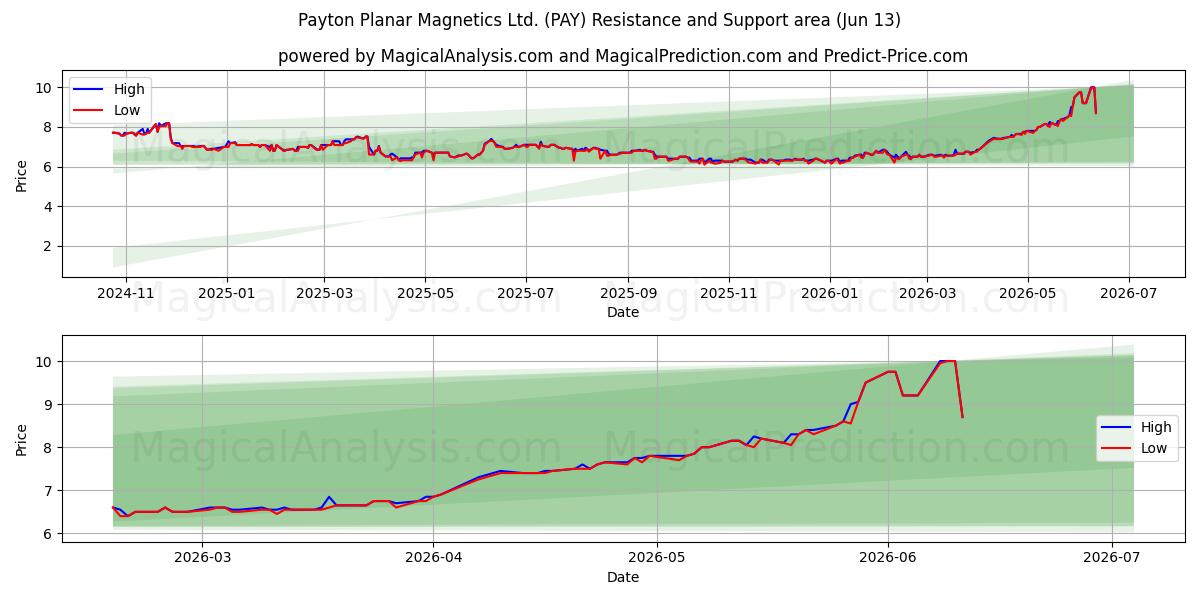1200x600 pixels.
Task: Click the top chart 'Price' axis label
Action: [x=22, y=174]
